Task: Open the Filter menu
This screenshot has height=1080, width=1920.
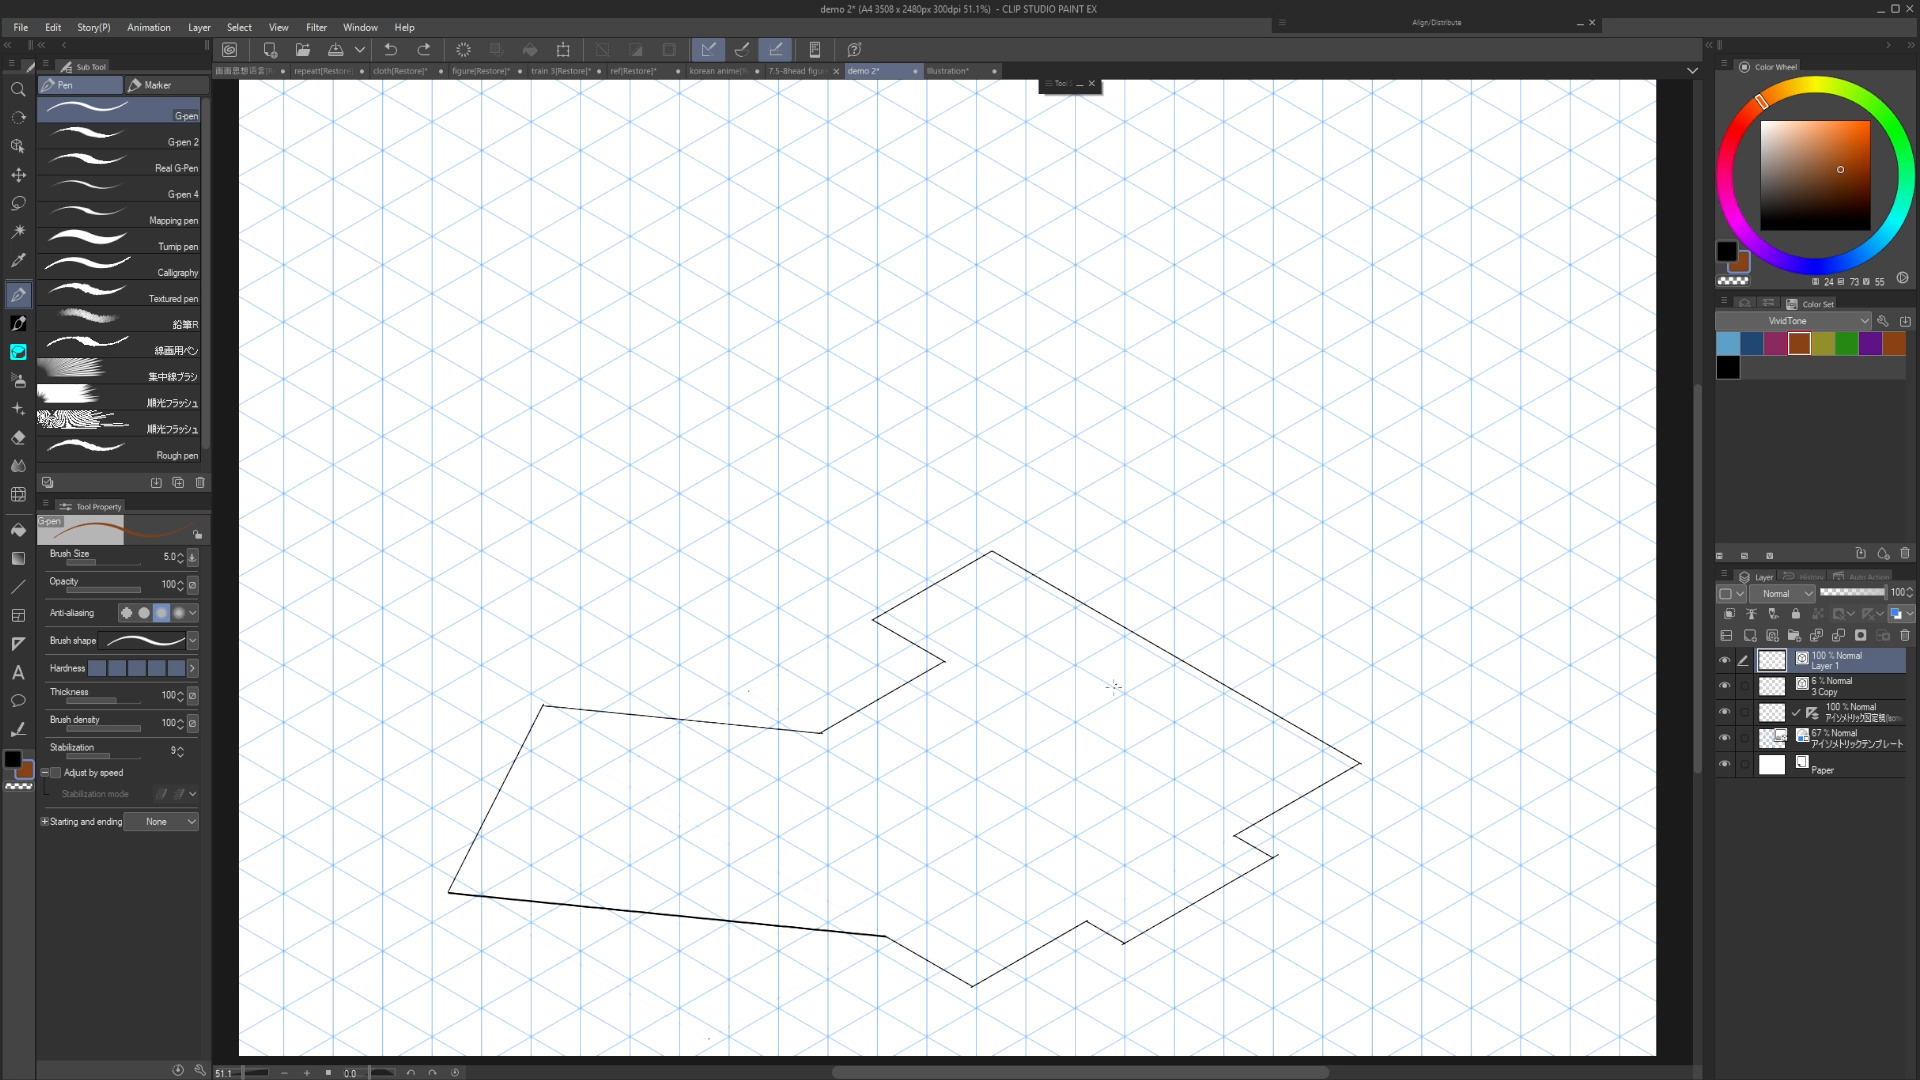Action: point(316,27)
